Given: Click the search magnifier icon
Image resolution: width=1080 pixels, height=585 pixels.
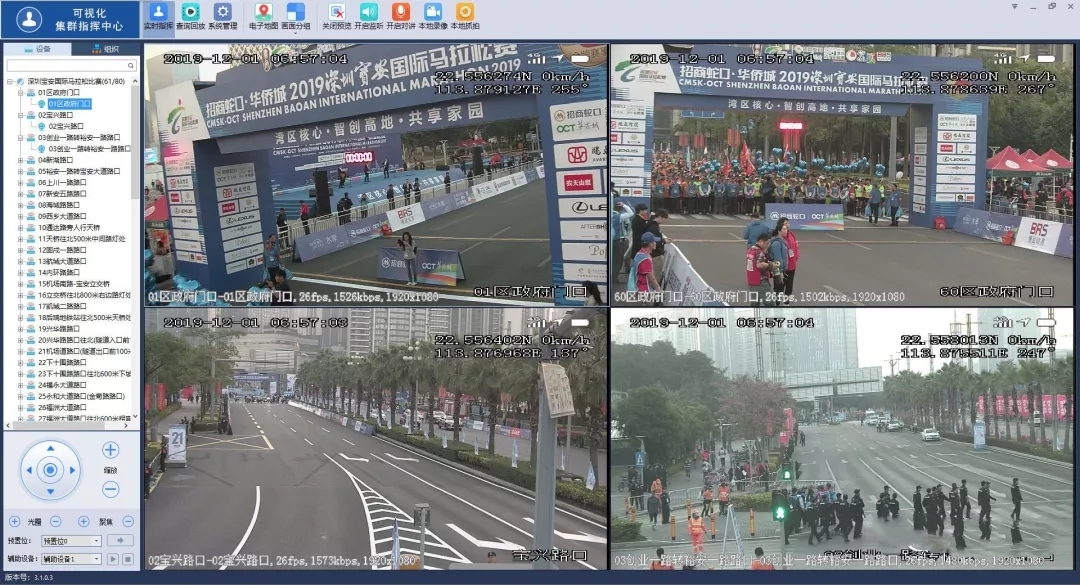Looking at the screenshot, I should (x=131, y=65).
